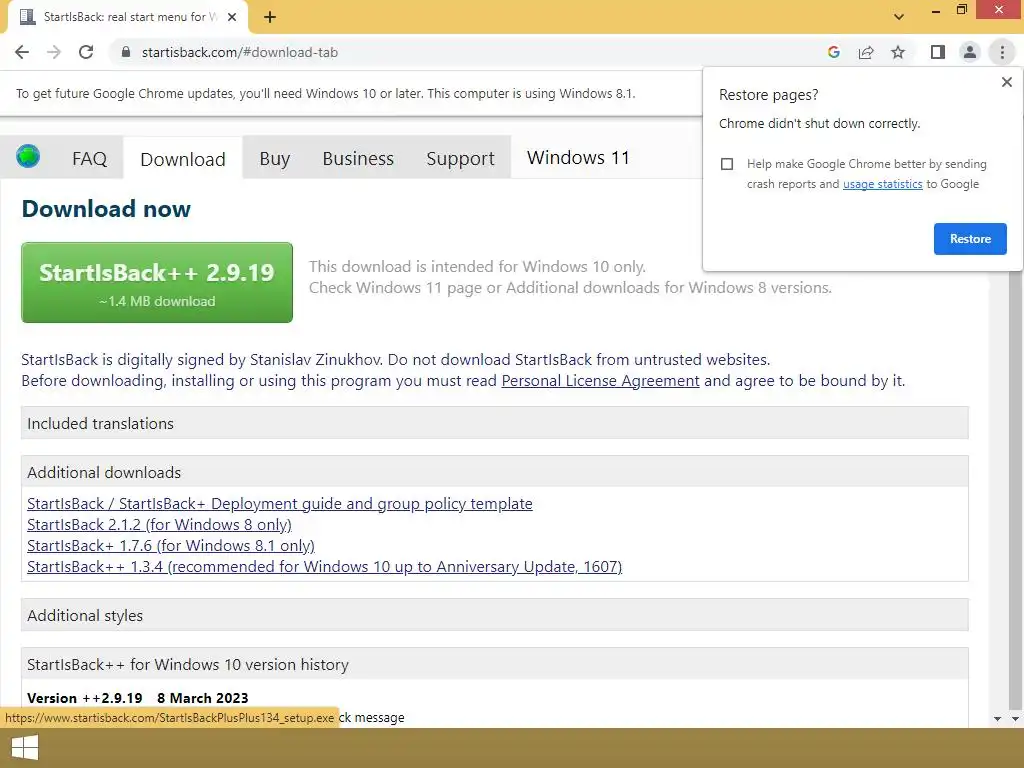
Task: Click the StartIsBack tab title
Action: (x=130, y=17)
